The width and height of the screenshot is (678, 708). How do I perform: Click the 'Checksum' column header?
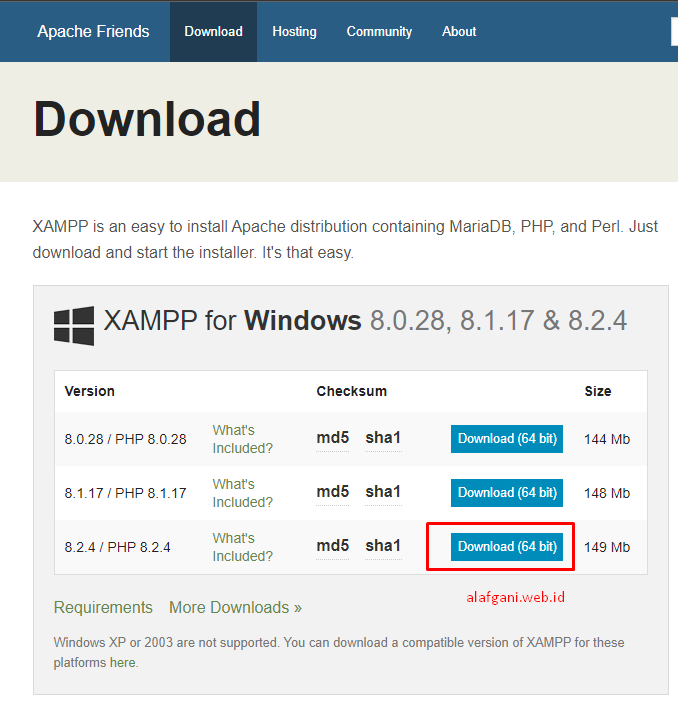coord(352,391)
